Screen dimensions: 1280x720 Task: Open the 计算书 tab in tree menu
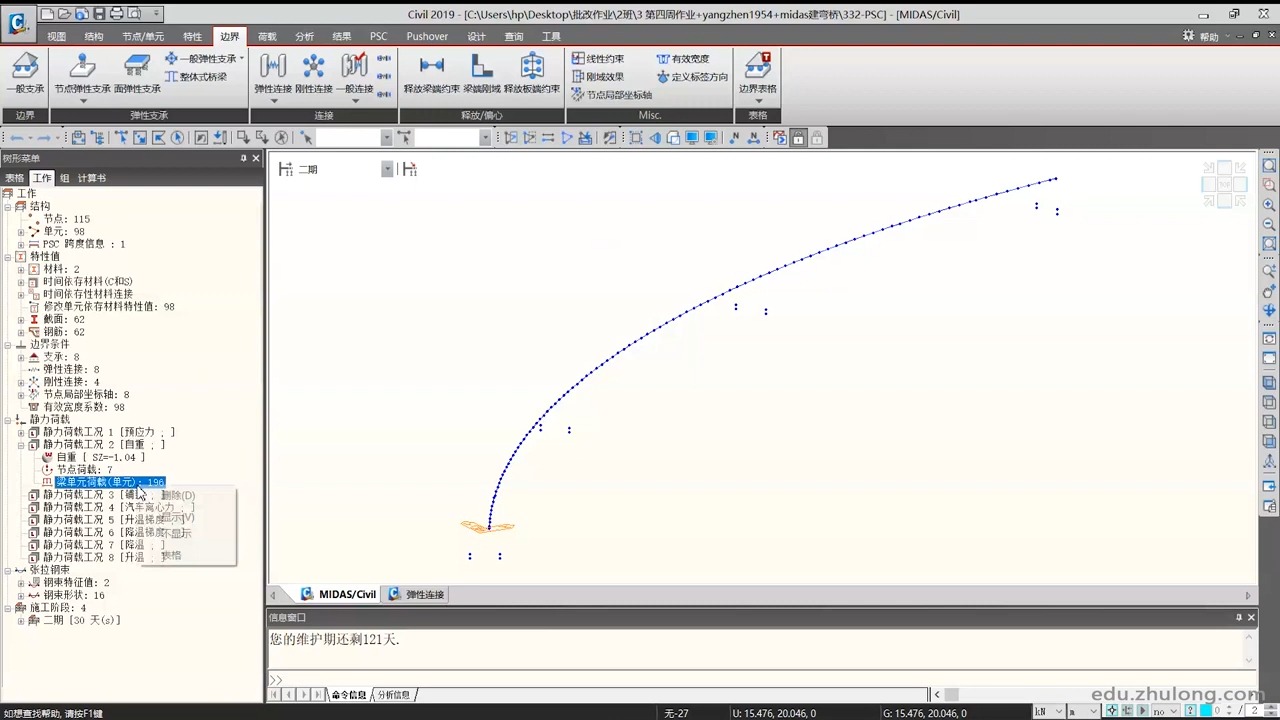91,178
